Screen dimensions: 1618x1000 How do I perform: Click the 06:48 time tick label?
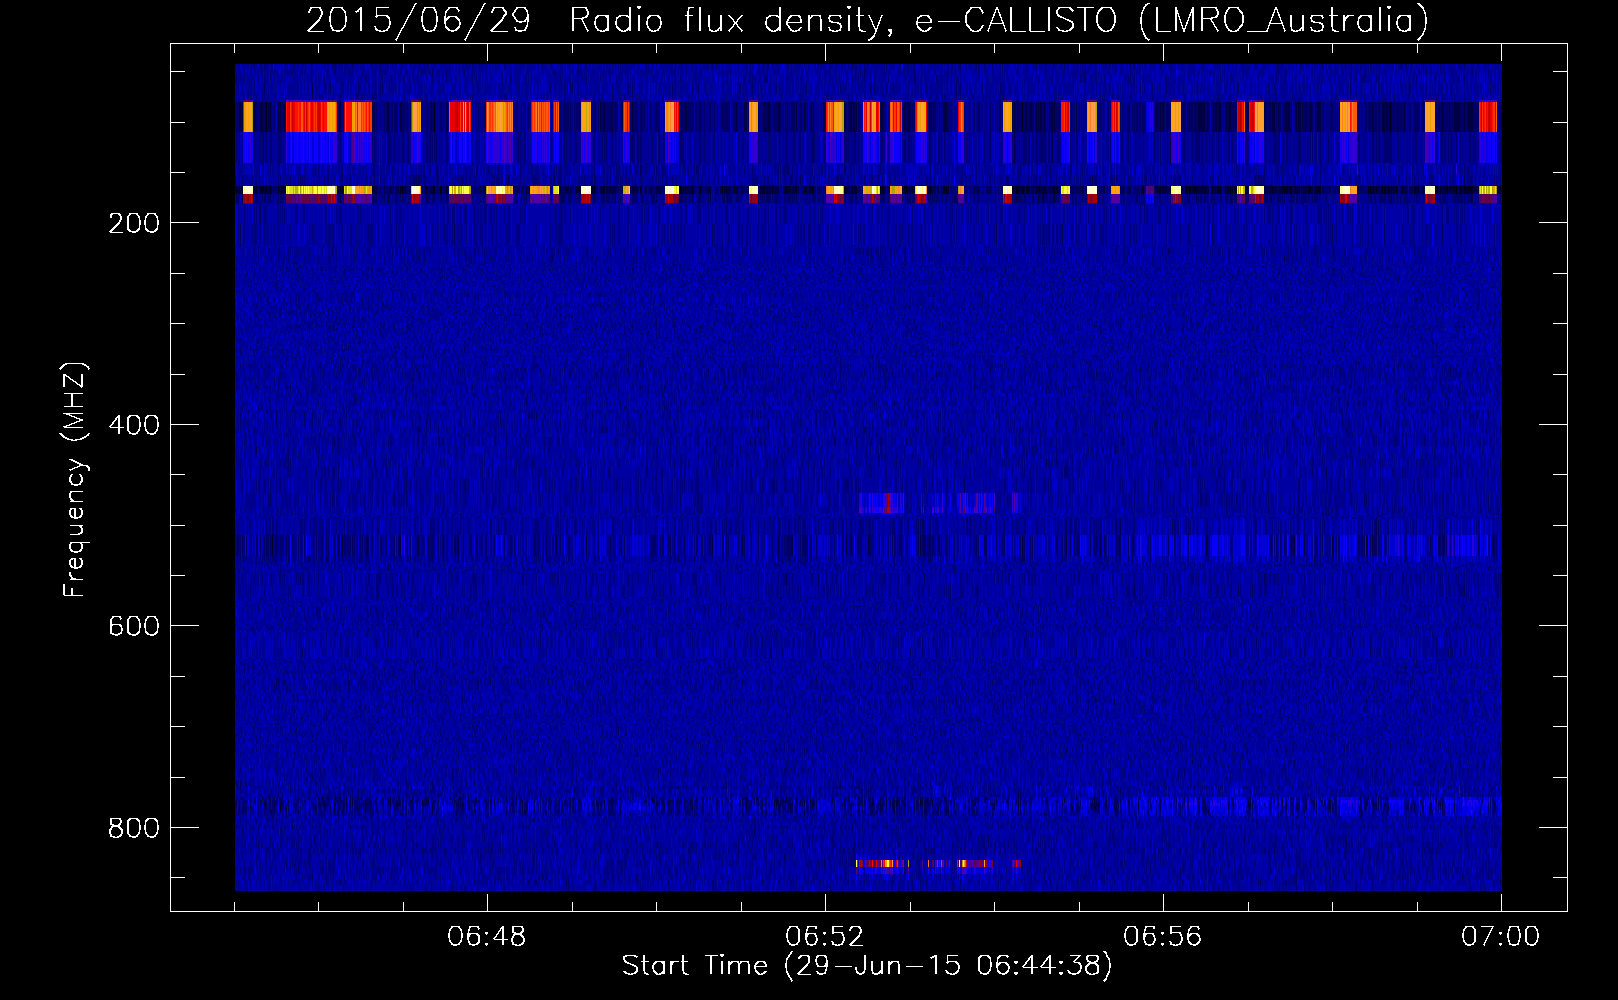(487, 937)
